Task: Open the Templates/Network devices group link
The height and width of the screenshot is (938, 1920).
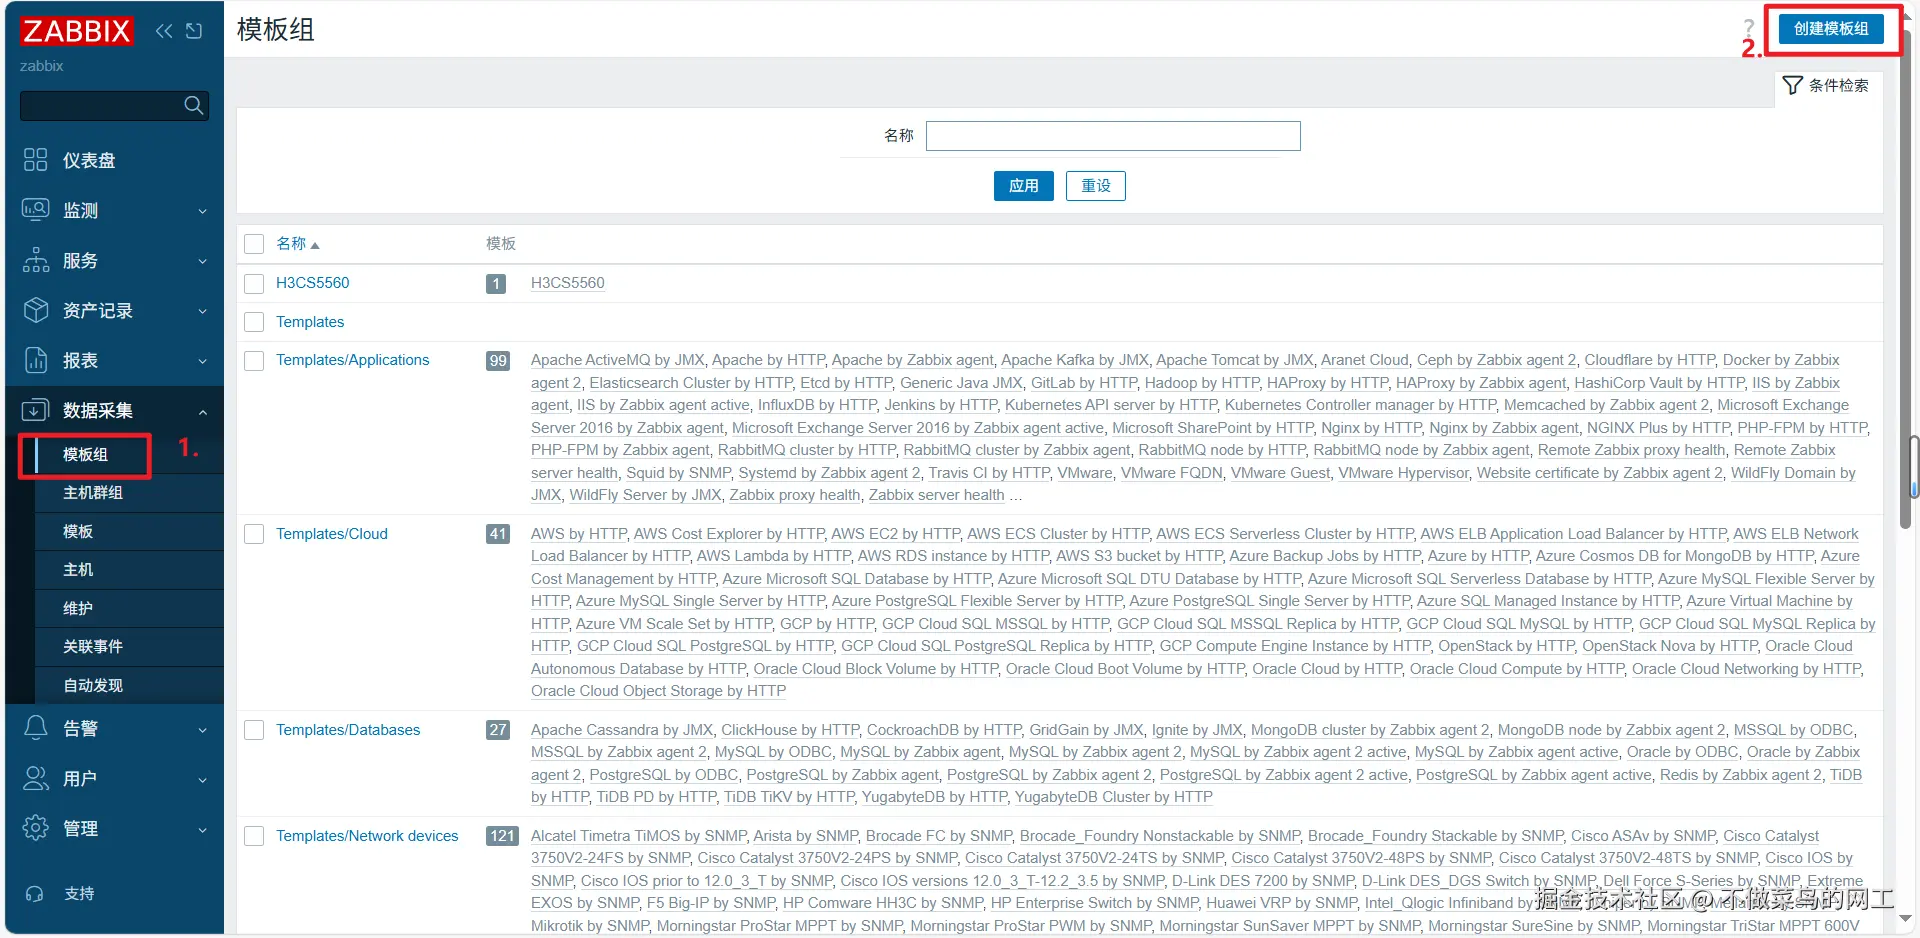Action: 367,836
